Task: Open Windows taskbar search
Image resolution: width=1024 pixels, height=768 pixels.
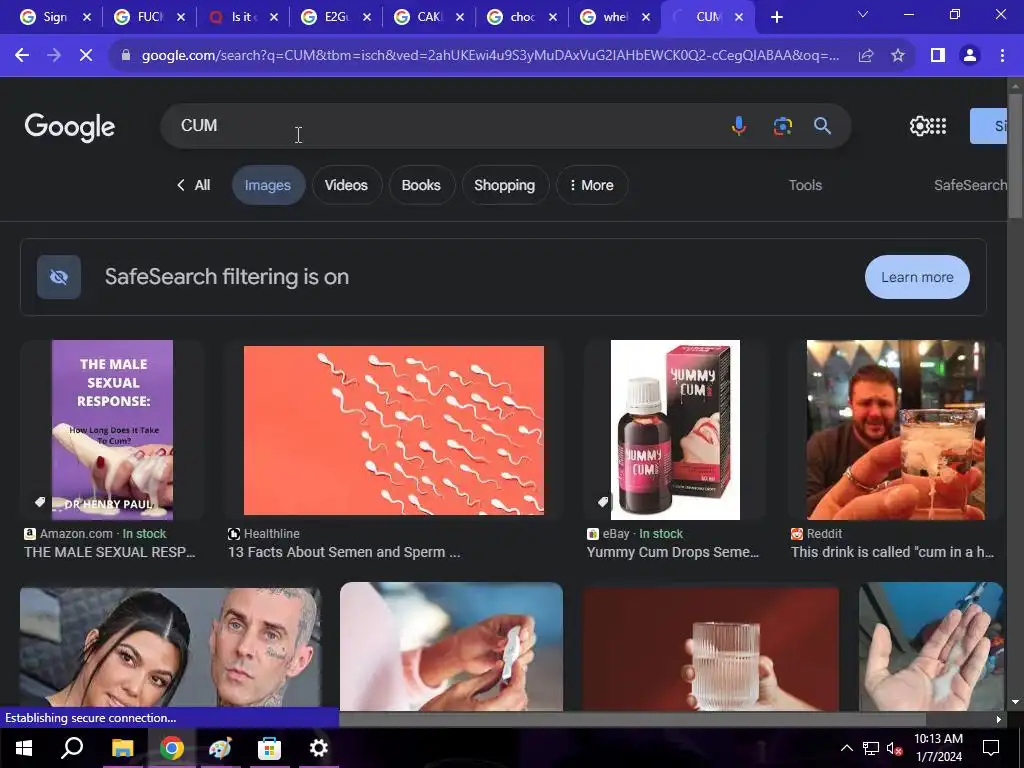Action: pos(72,748)
